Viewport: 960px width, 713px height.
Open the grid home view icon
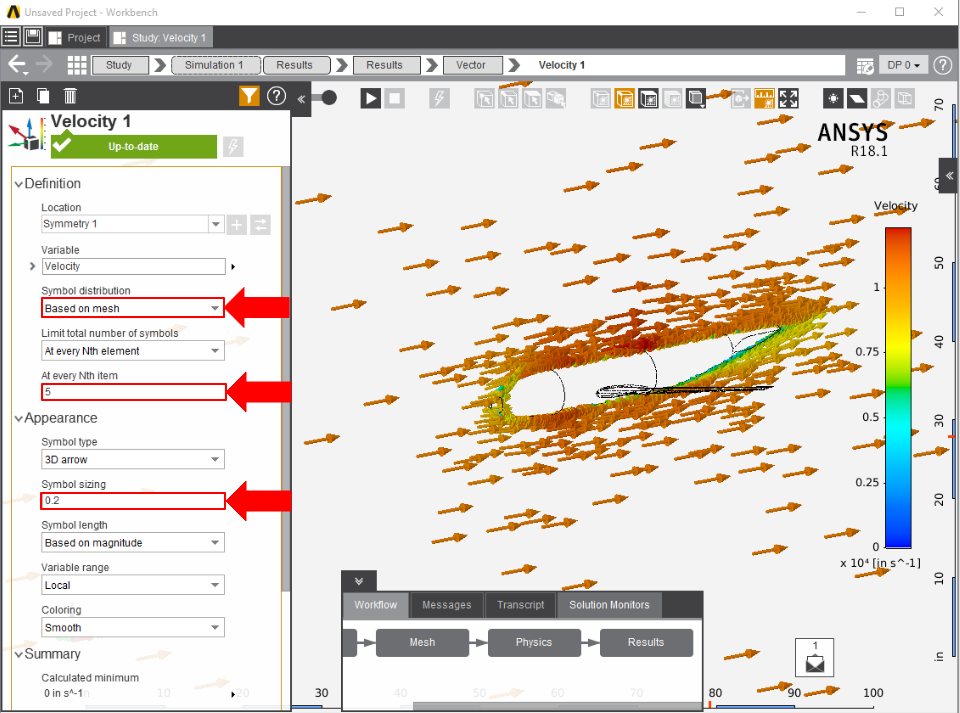coord(77,65)
